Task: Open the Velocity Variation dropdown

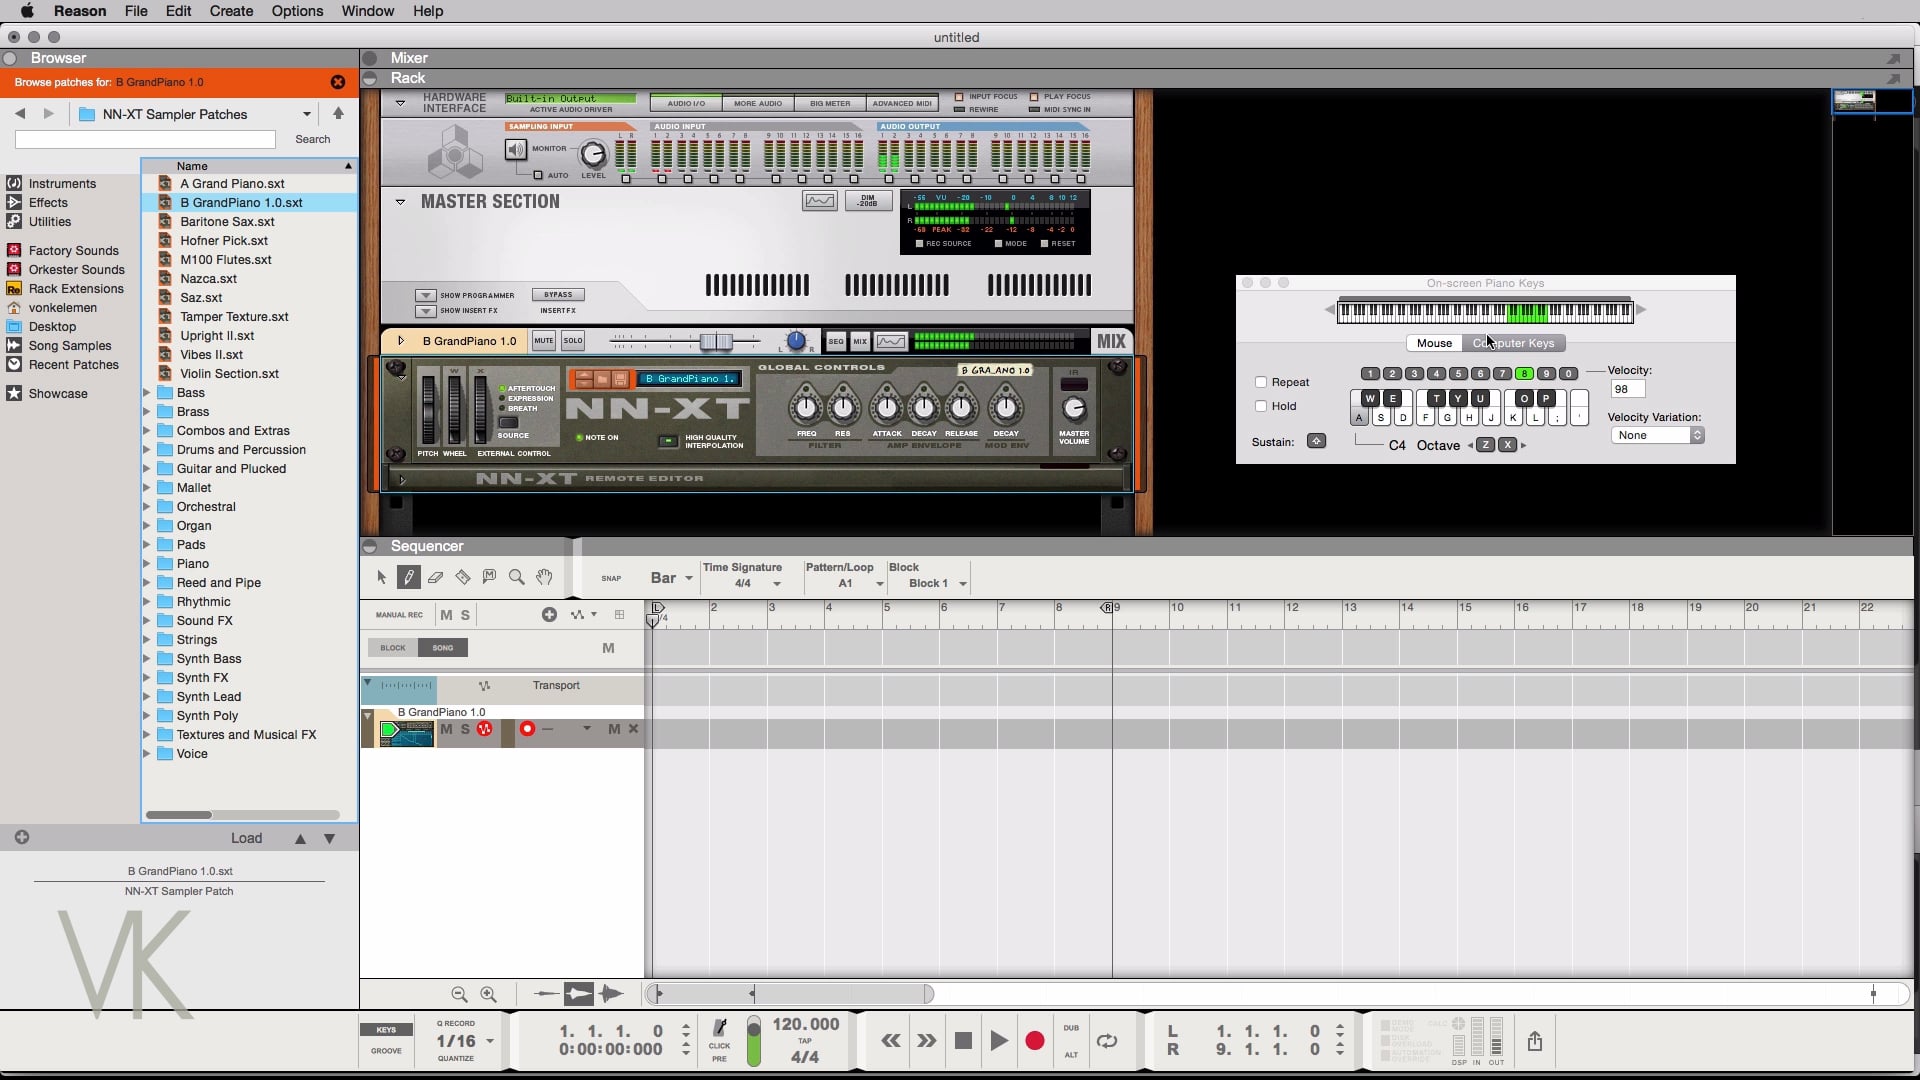Action: (1657, 435)
